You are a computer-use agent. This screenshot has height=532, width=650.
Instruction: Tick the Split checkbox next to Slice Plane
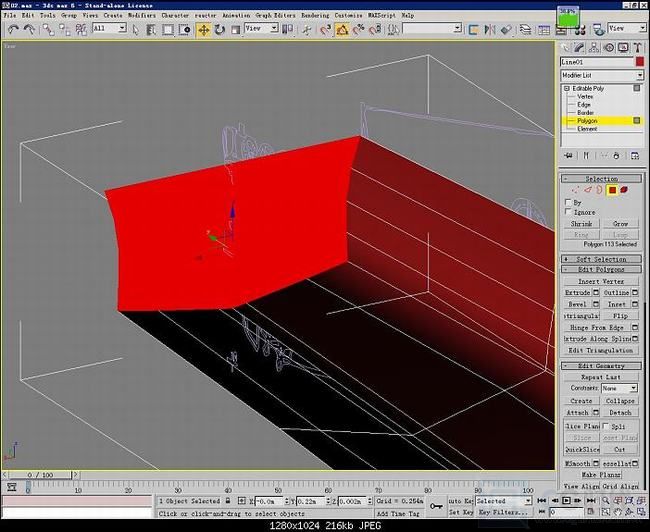click(606, 426)
